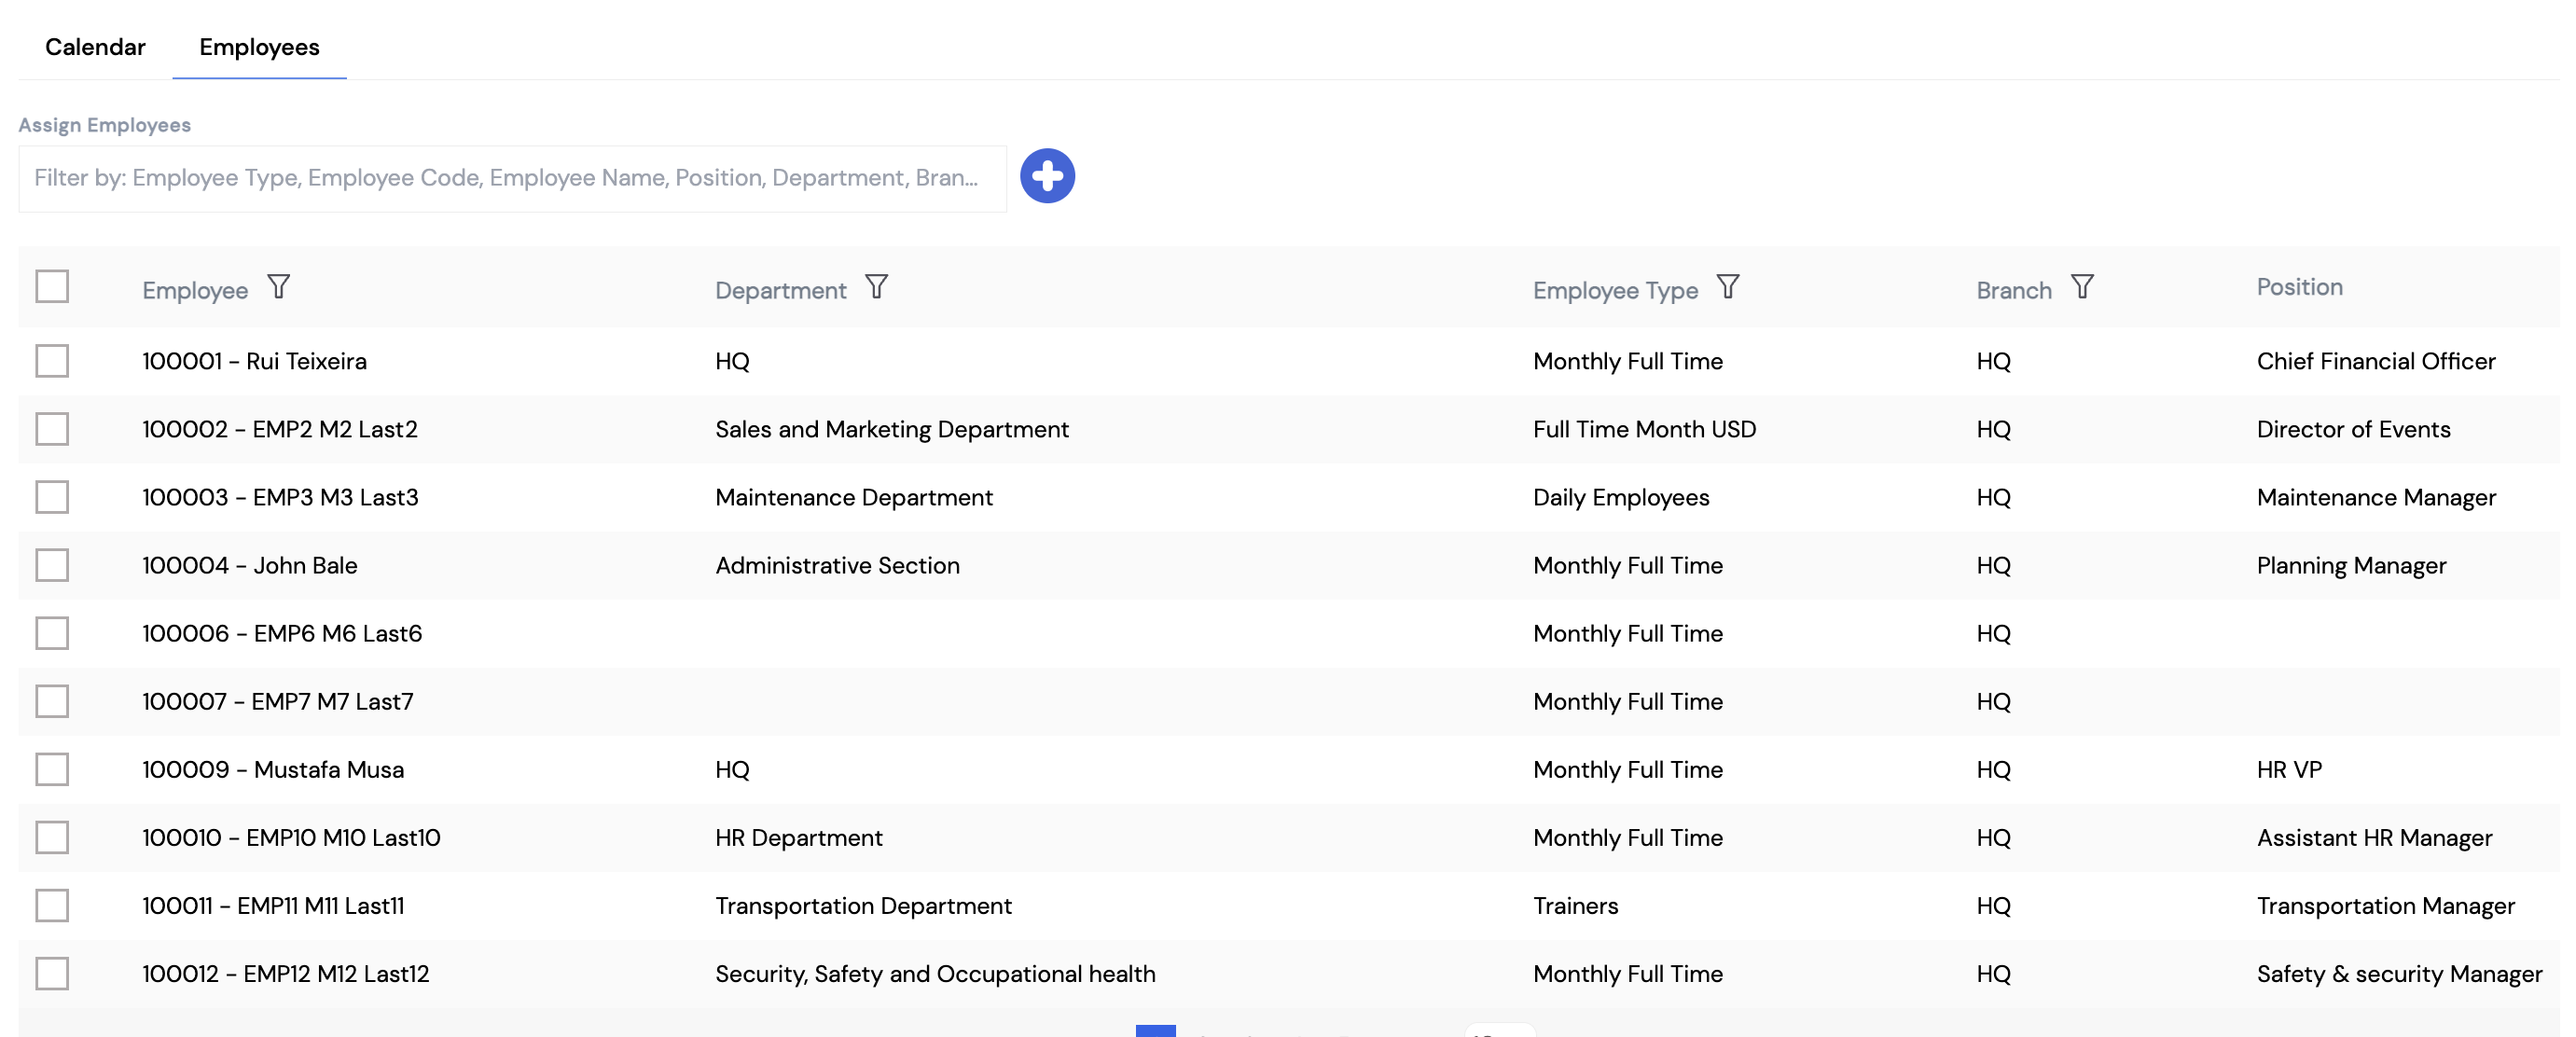Click the Department column header
Screen dimensions: 2576x1037
pos(780,290)
